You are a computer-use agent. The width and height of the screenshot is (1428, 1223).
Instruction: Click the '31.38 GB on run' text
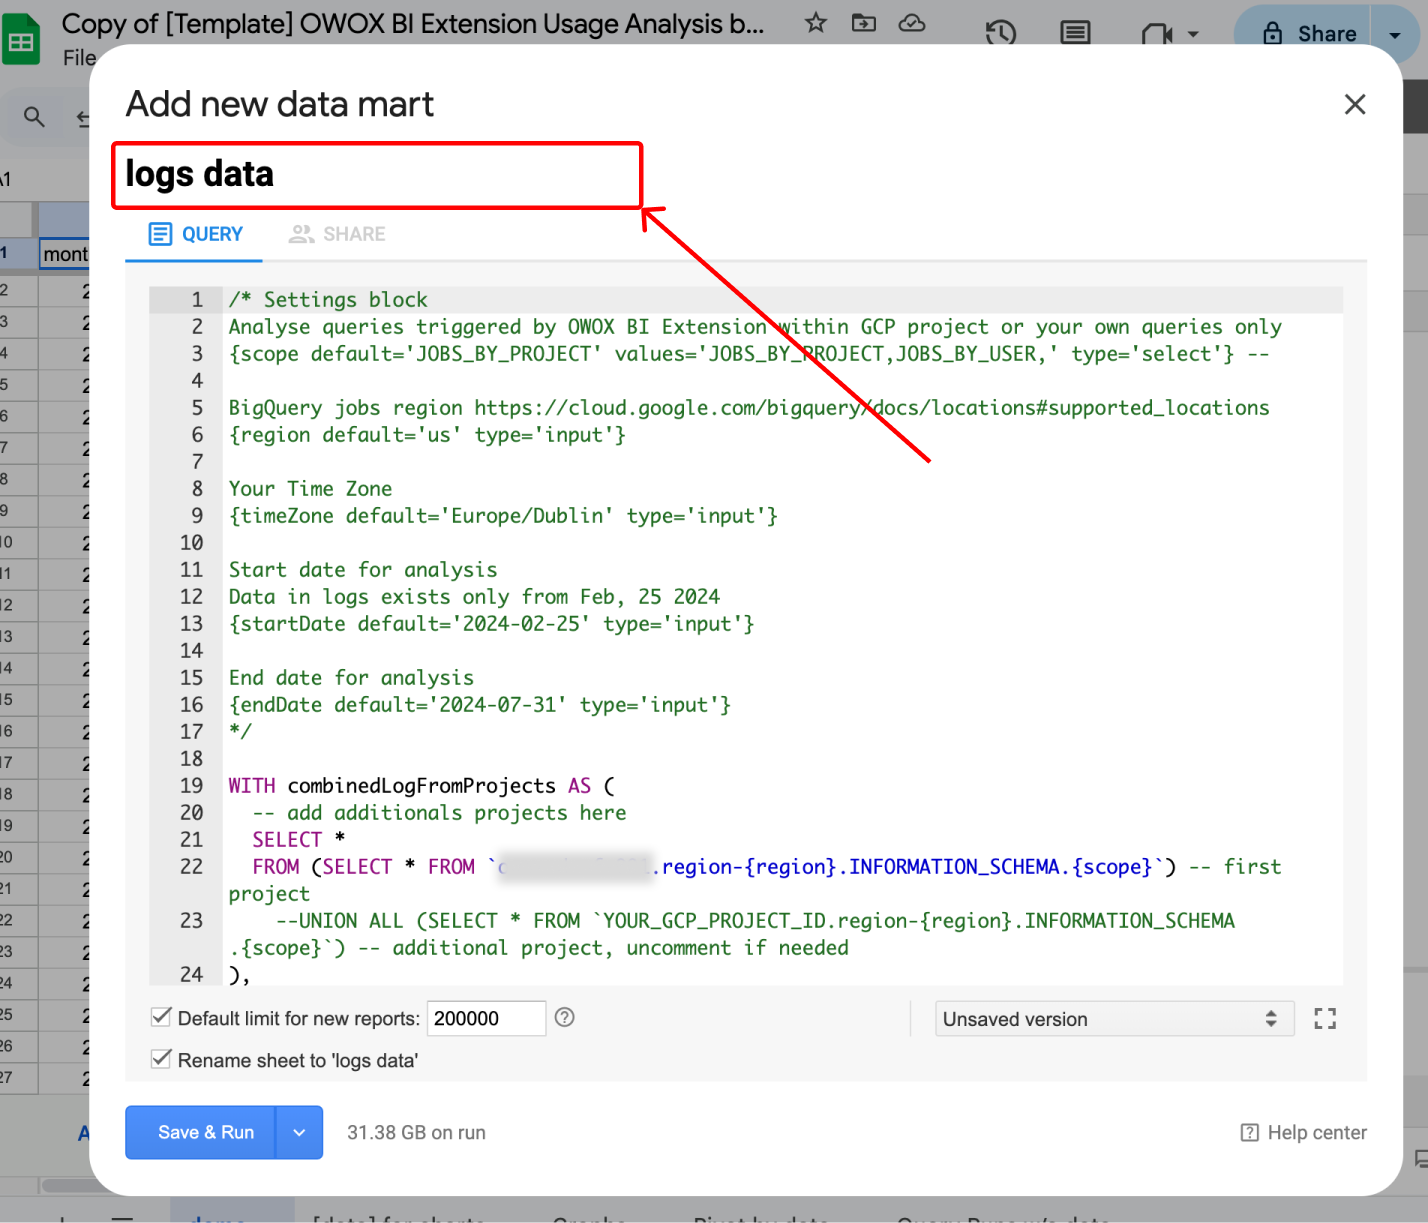point(416,1132)
